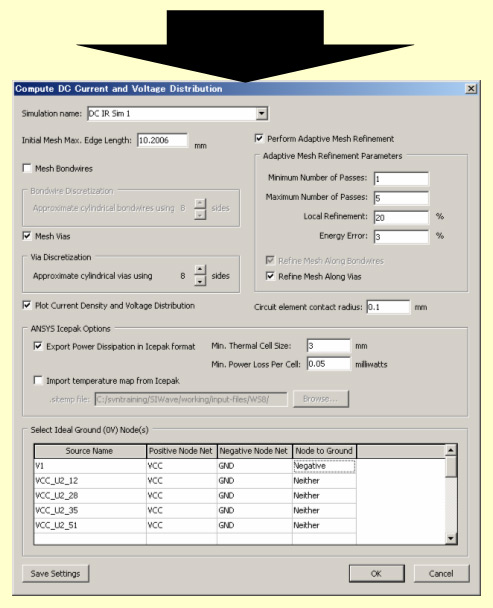Screen dimensions: 493x608
Task: Click VCC cell in VCC_U2_51 row
Action: pos(182,525)
